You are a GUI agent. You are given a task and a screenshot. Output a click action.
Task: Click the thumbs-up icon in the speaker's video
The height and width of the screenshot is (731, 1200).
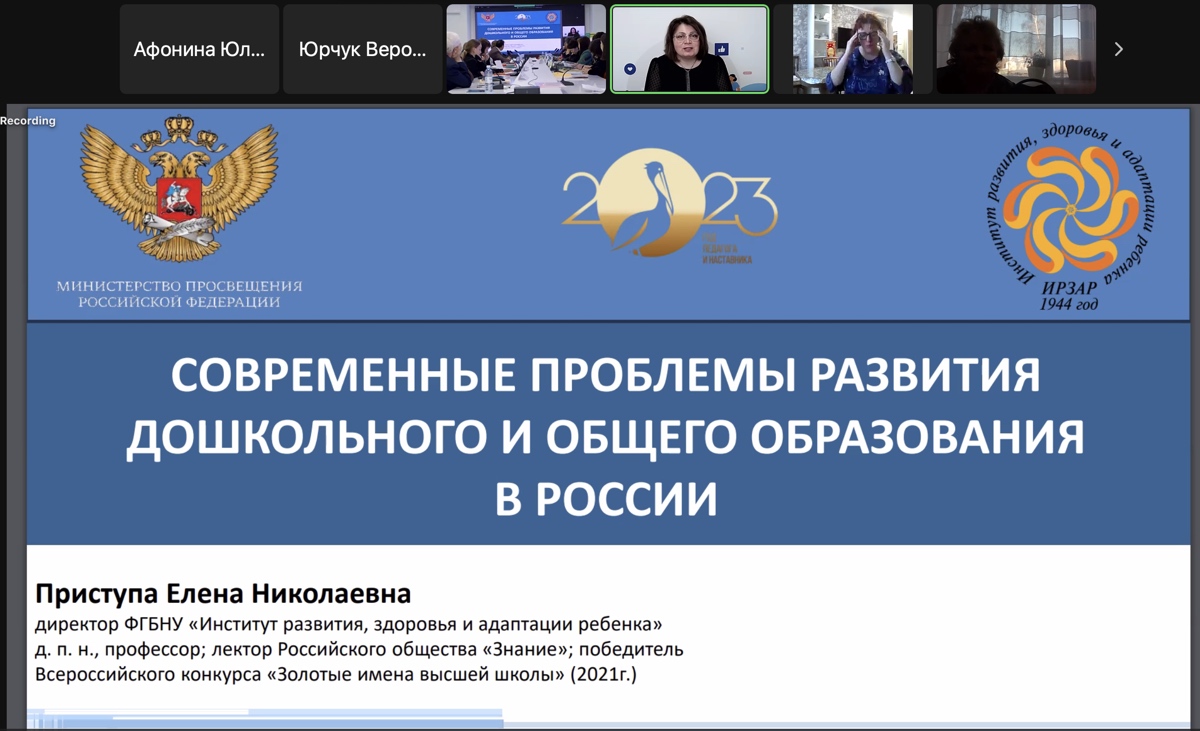[x=721, y=50]
